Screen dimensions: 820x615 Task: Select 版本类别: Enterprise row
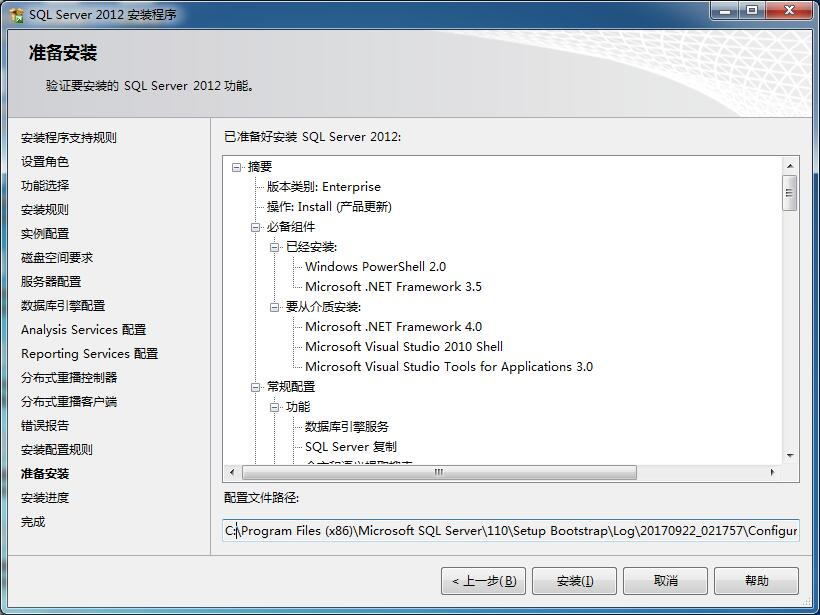[324, 187]
